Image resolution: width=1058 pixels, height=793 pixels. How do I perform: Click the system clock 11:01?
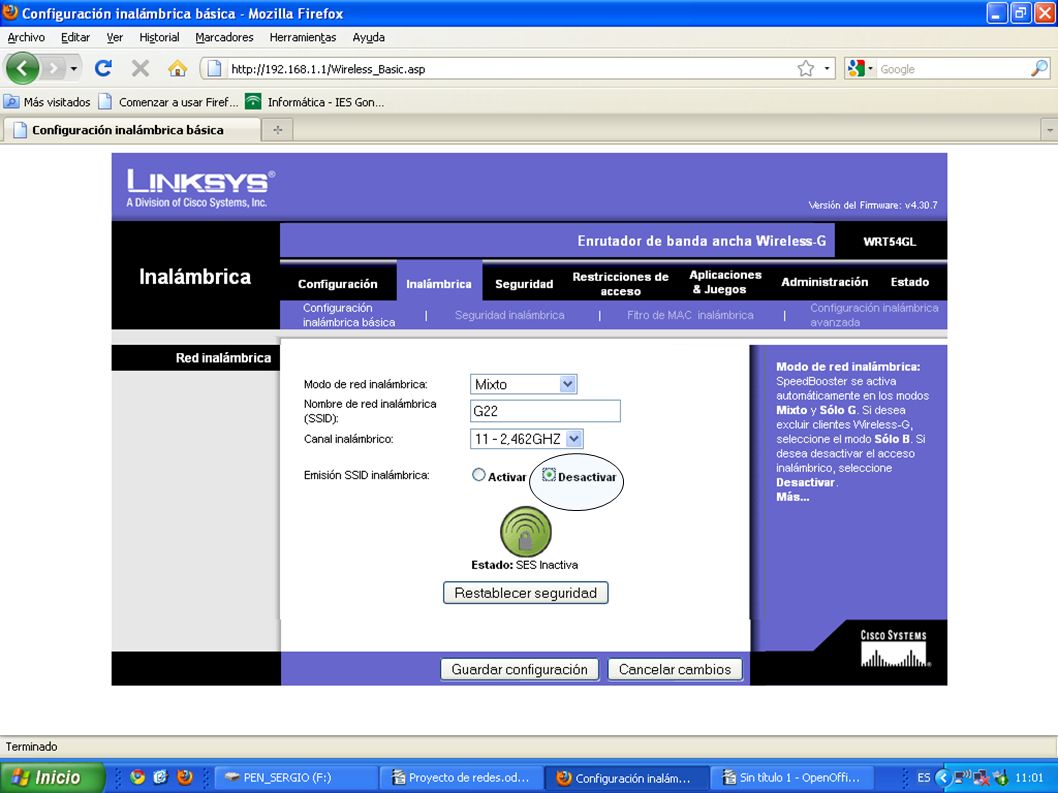tap(1029, 777)
